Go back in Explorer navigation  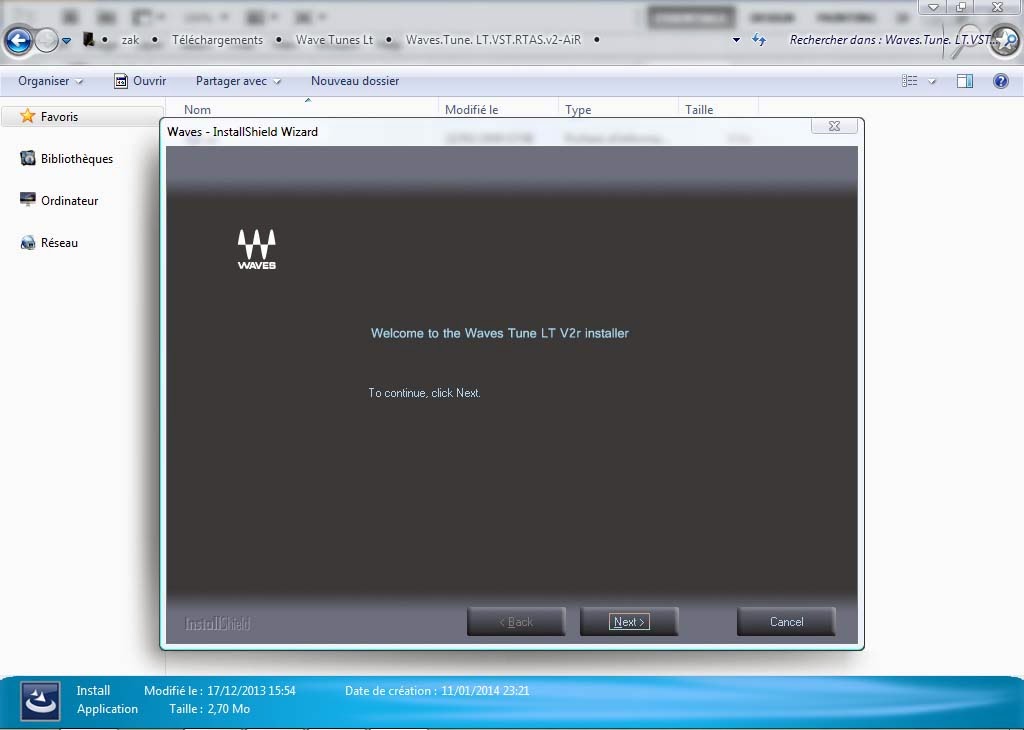(x=18, y=40)
